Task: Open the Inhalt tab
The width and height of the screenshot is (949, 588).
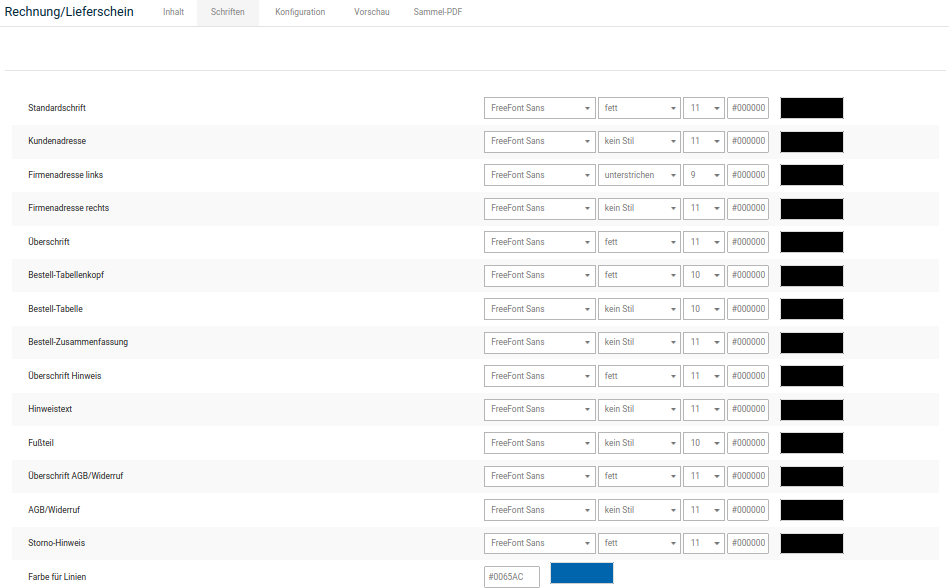Action: [173, 12]
